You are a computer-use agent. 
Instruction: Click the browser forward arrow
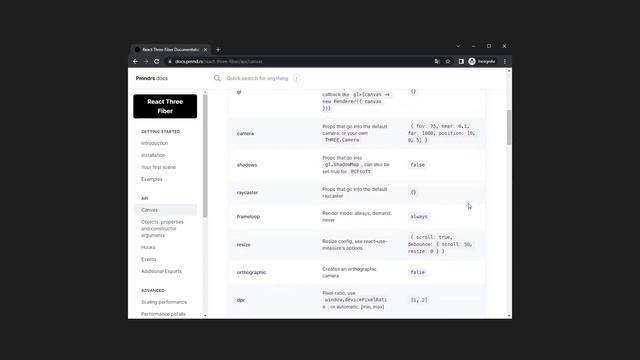[146, 62]
